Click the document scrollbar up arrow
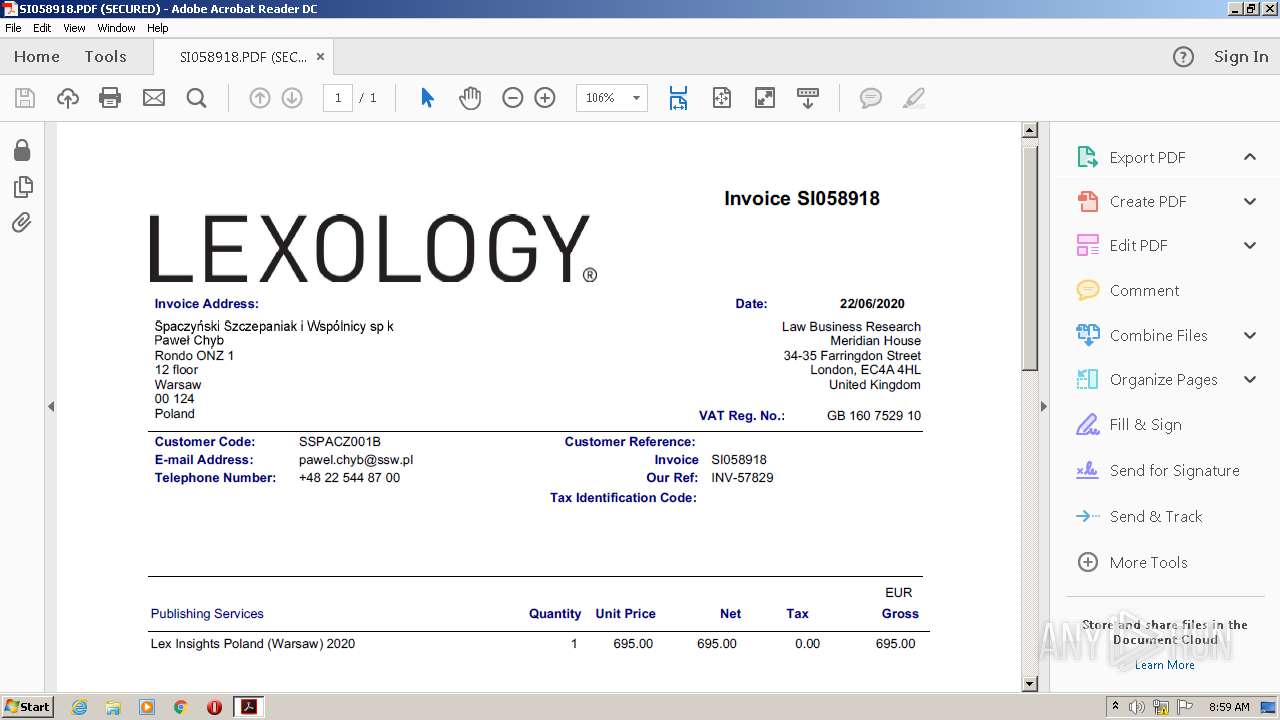This screenshot has width=1280, height=720. [1029, 131]
